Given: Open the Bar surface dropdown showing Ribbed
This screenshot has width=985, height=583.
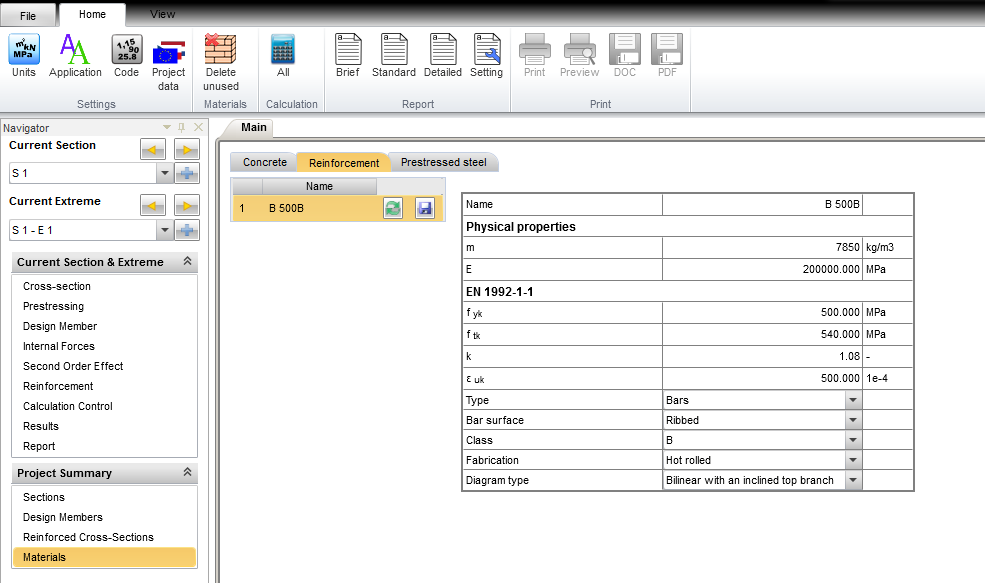Looking at the screenshot, I should coord(853,419).
